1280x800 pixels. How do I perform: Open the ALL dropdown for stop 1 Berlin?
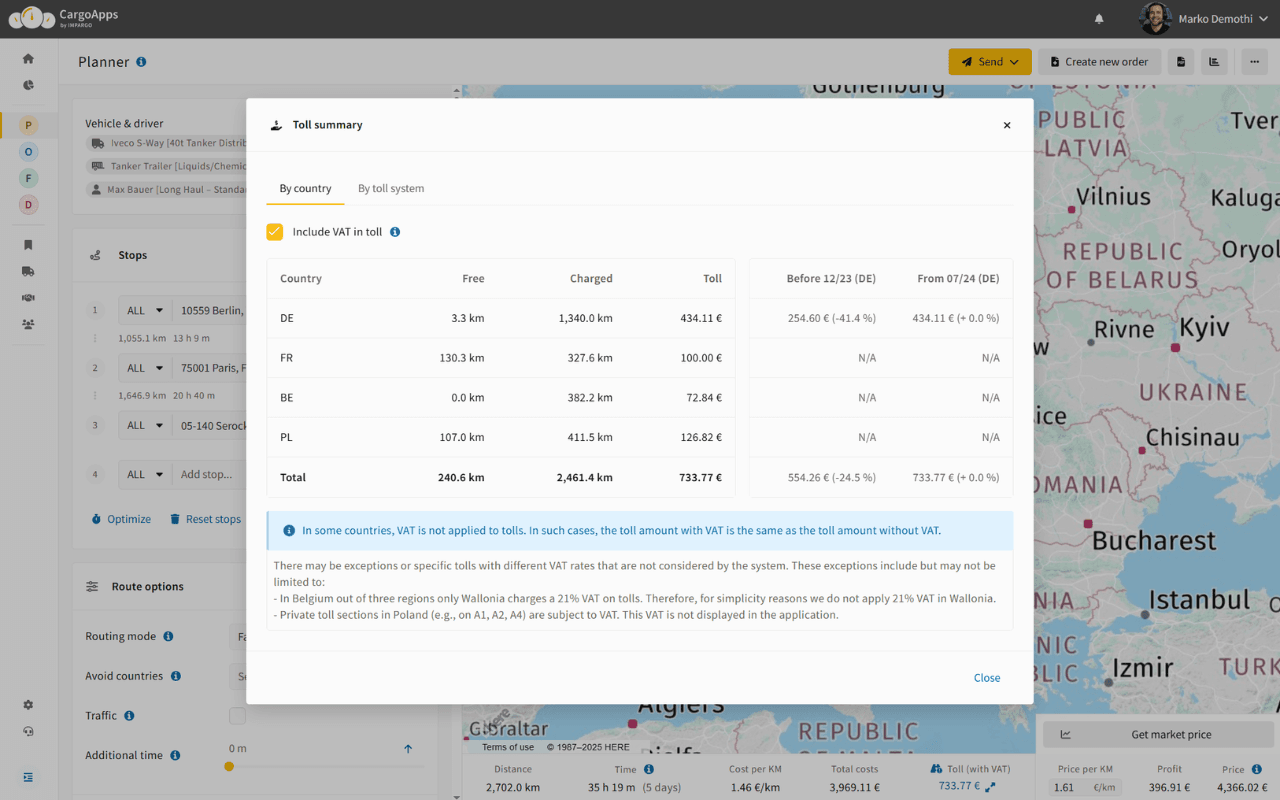(144, 310)
